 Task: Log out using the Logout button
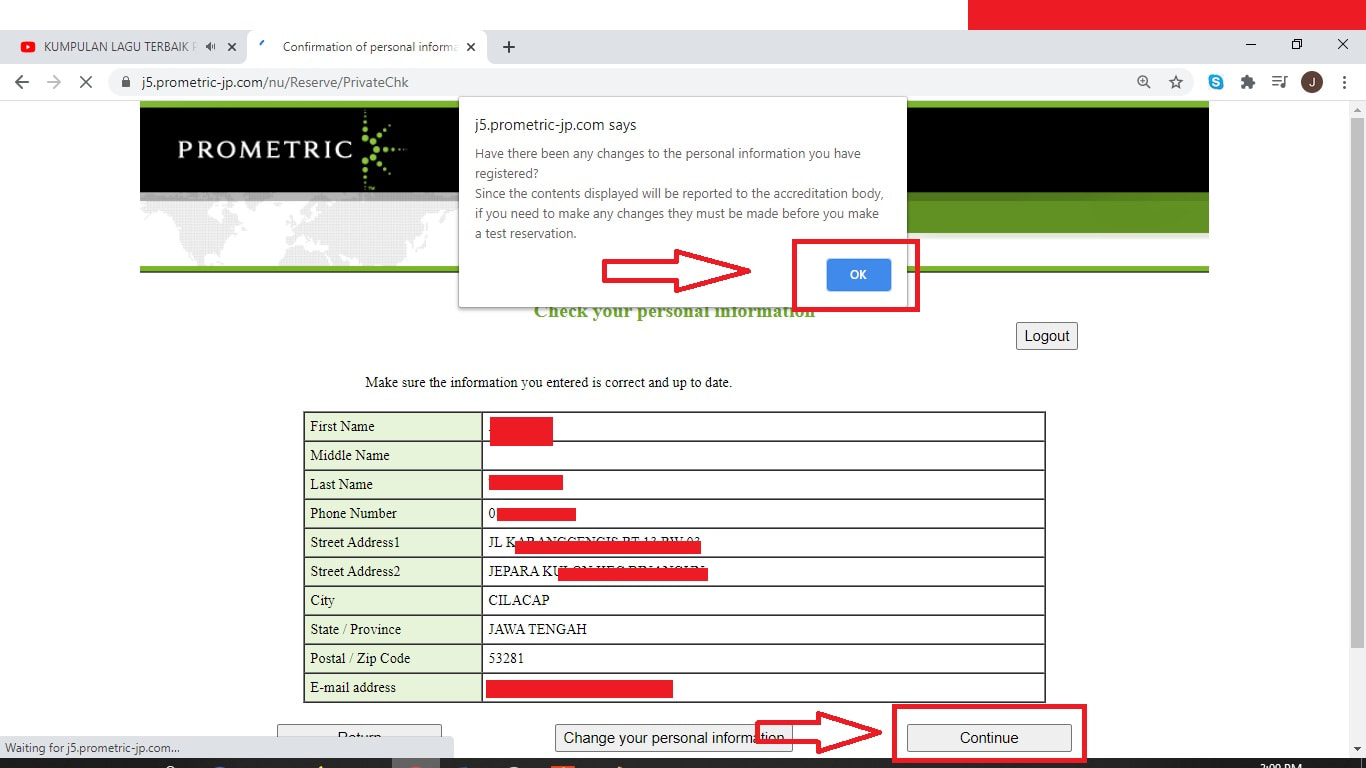pos(1047,336)
